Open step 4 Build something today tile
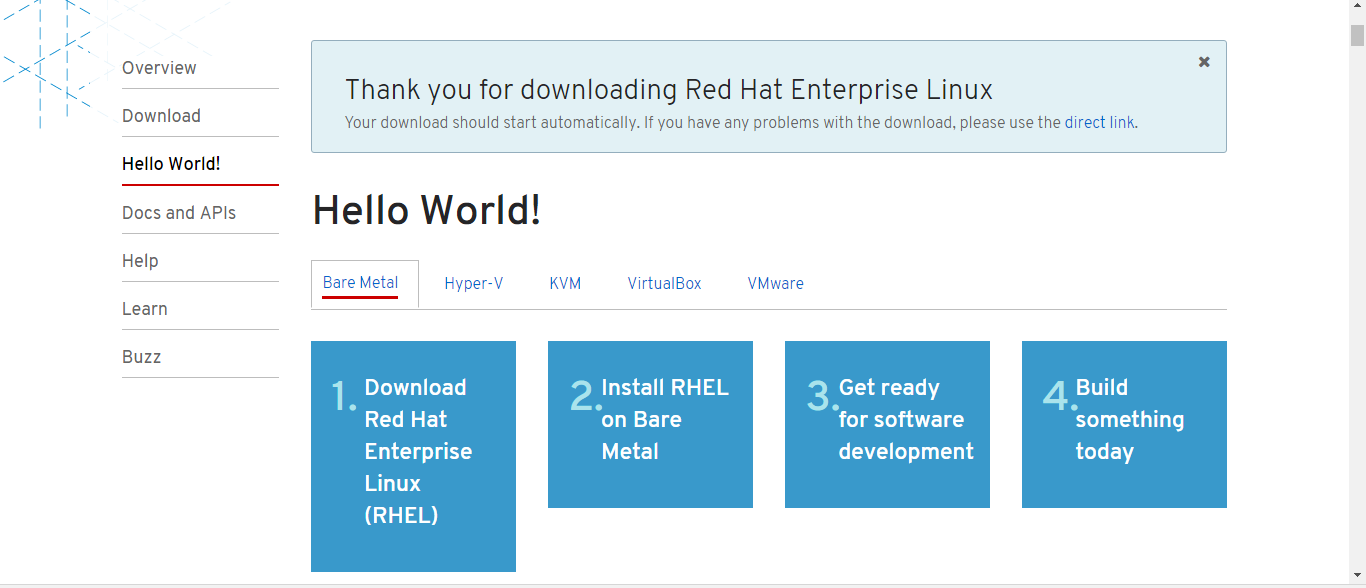1366x588 pixels. click(x=1124, y=424)
